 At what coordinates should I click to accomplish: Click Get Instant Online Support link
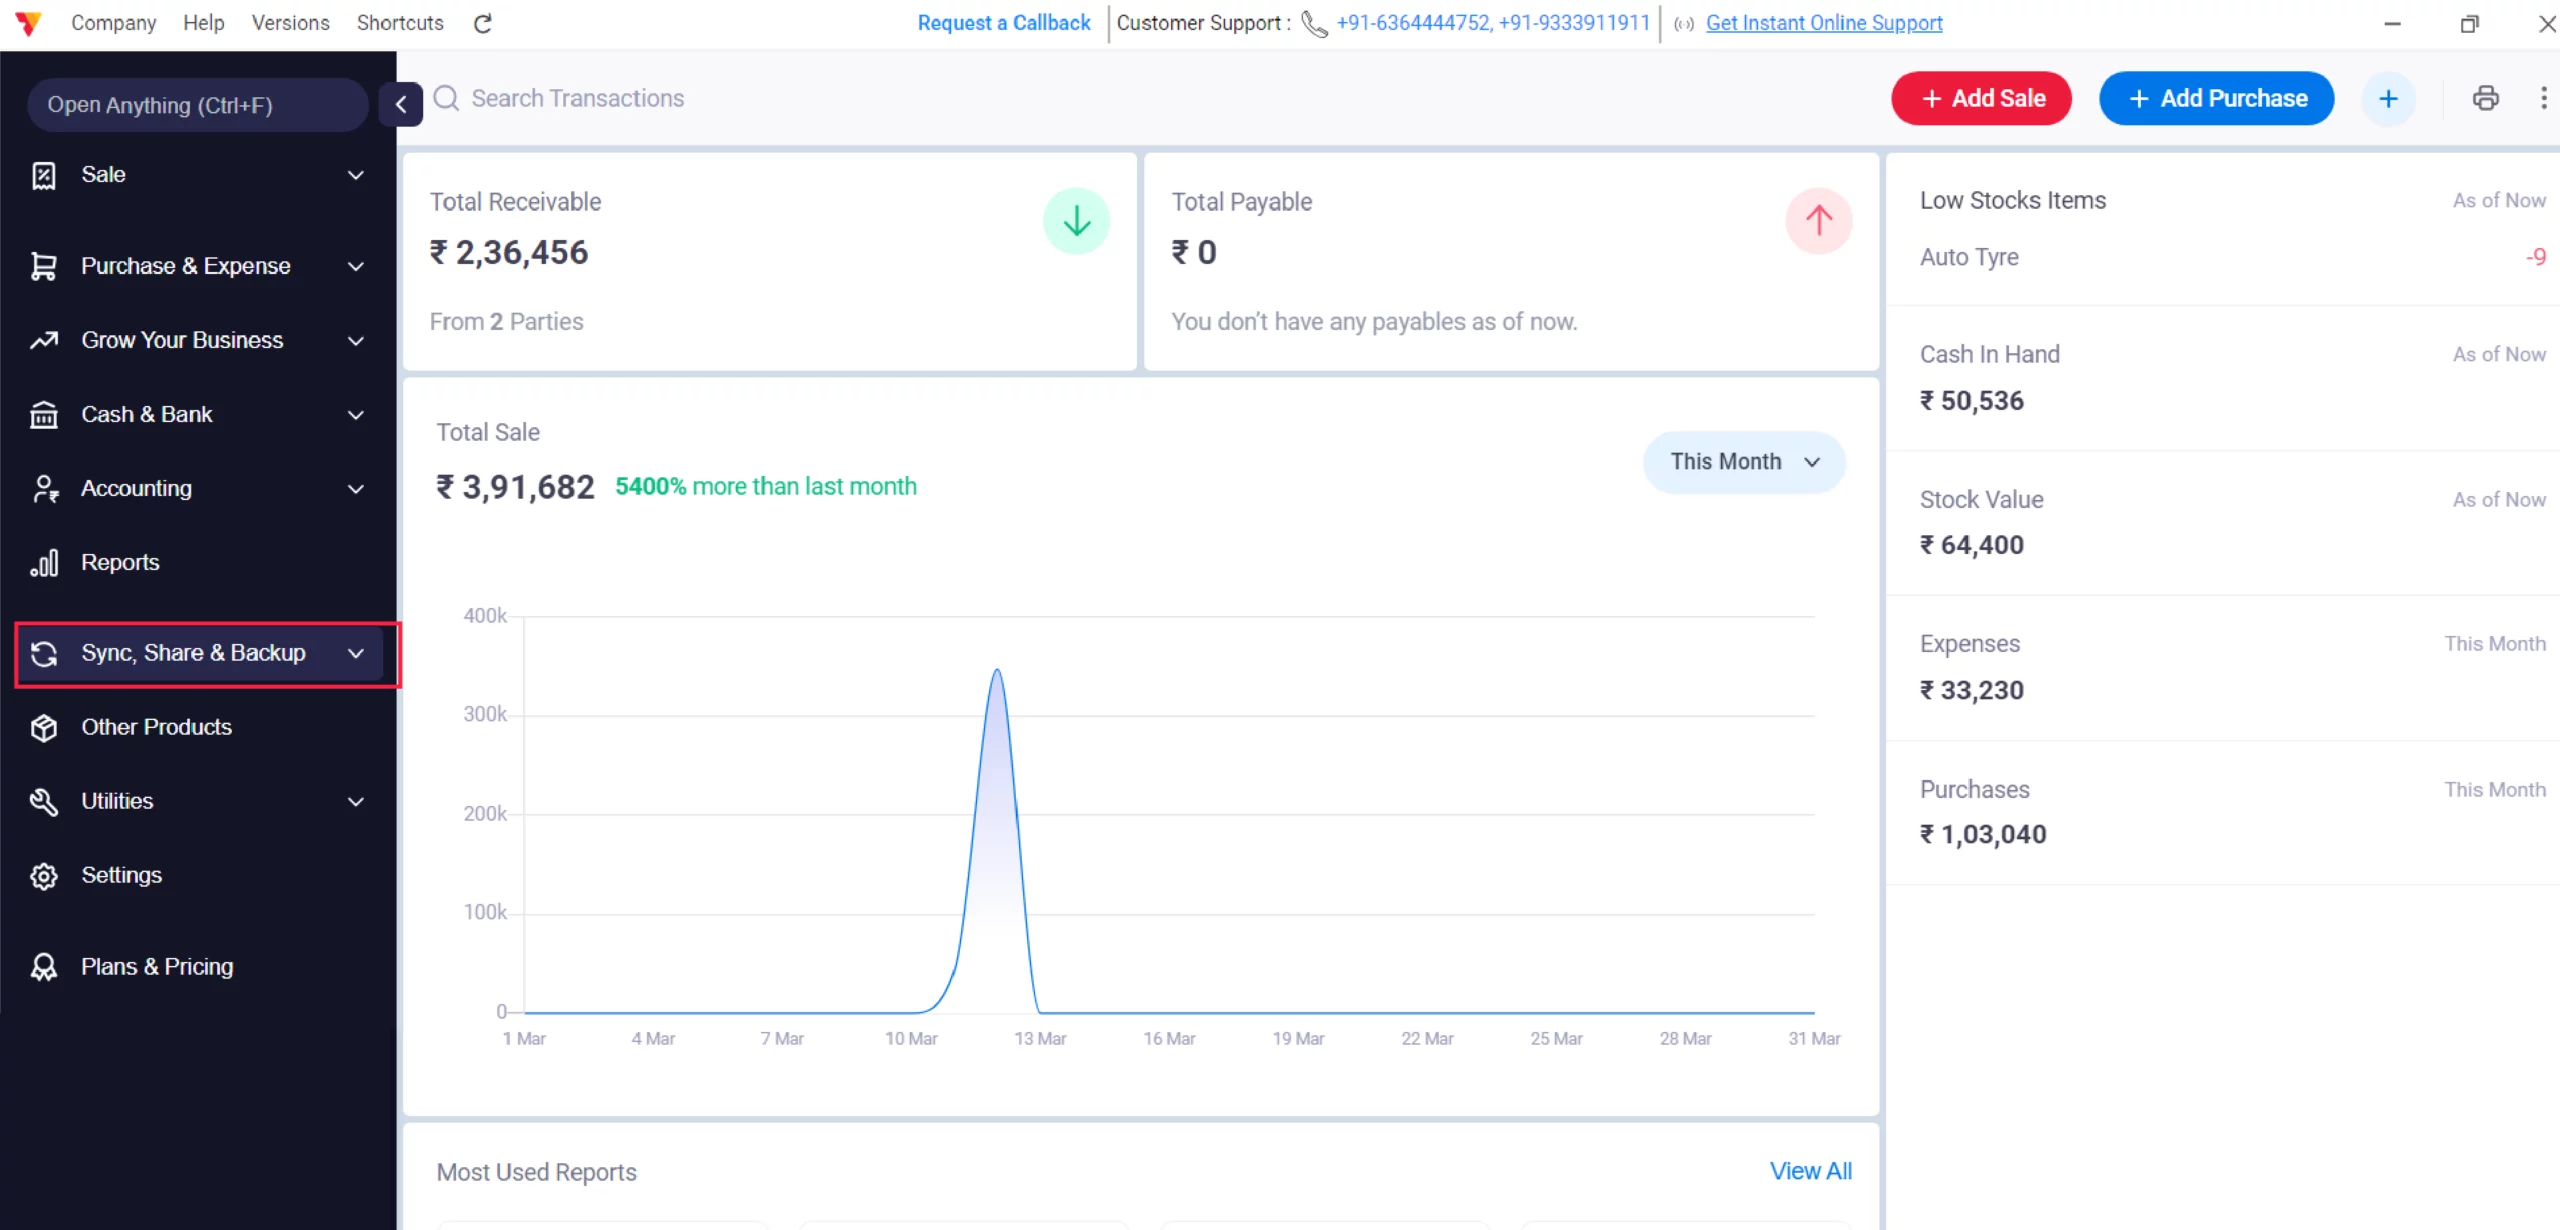pos(1824,23)
